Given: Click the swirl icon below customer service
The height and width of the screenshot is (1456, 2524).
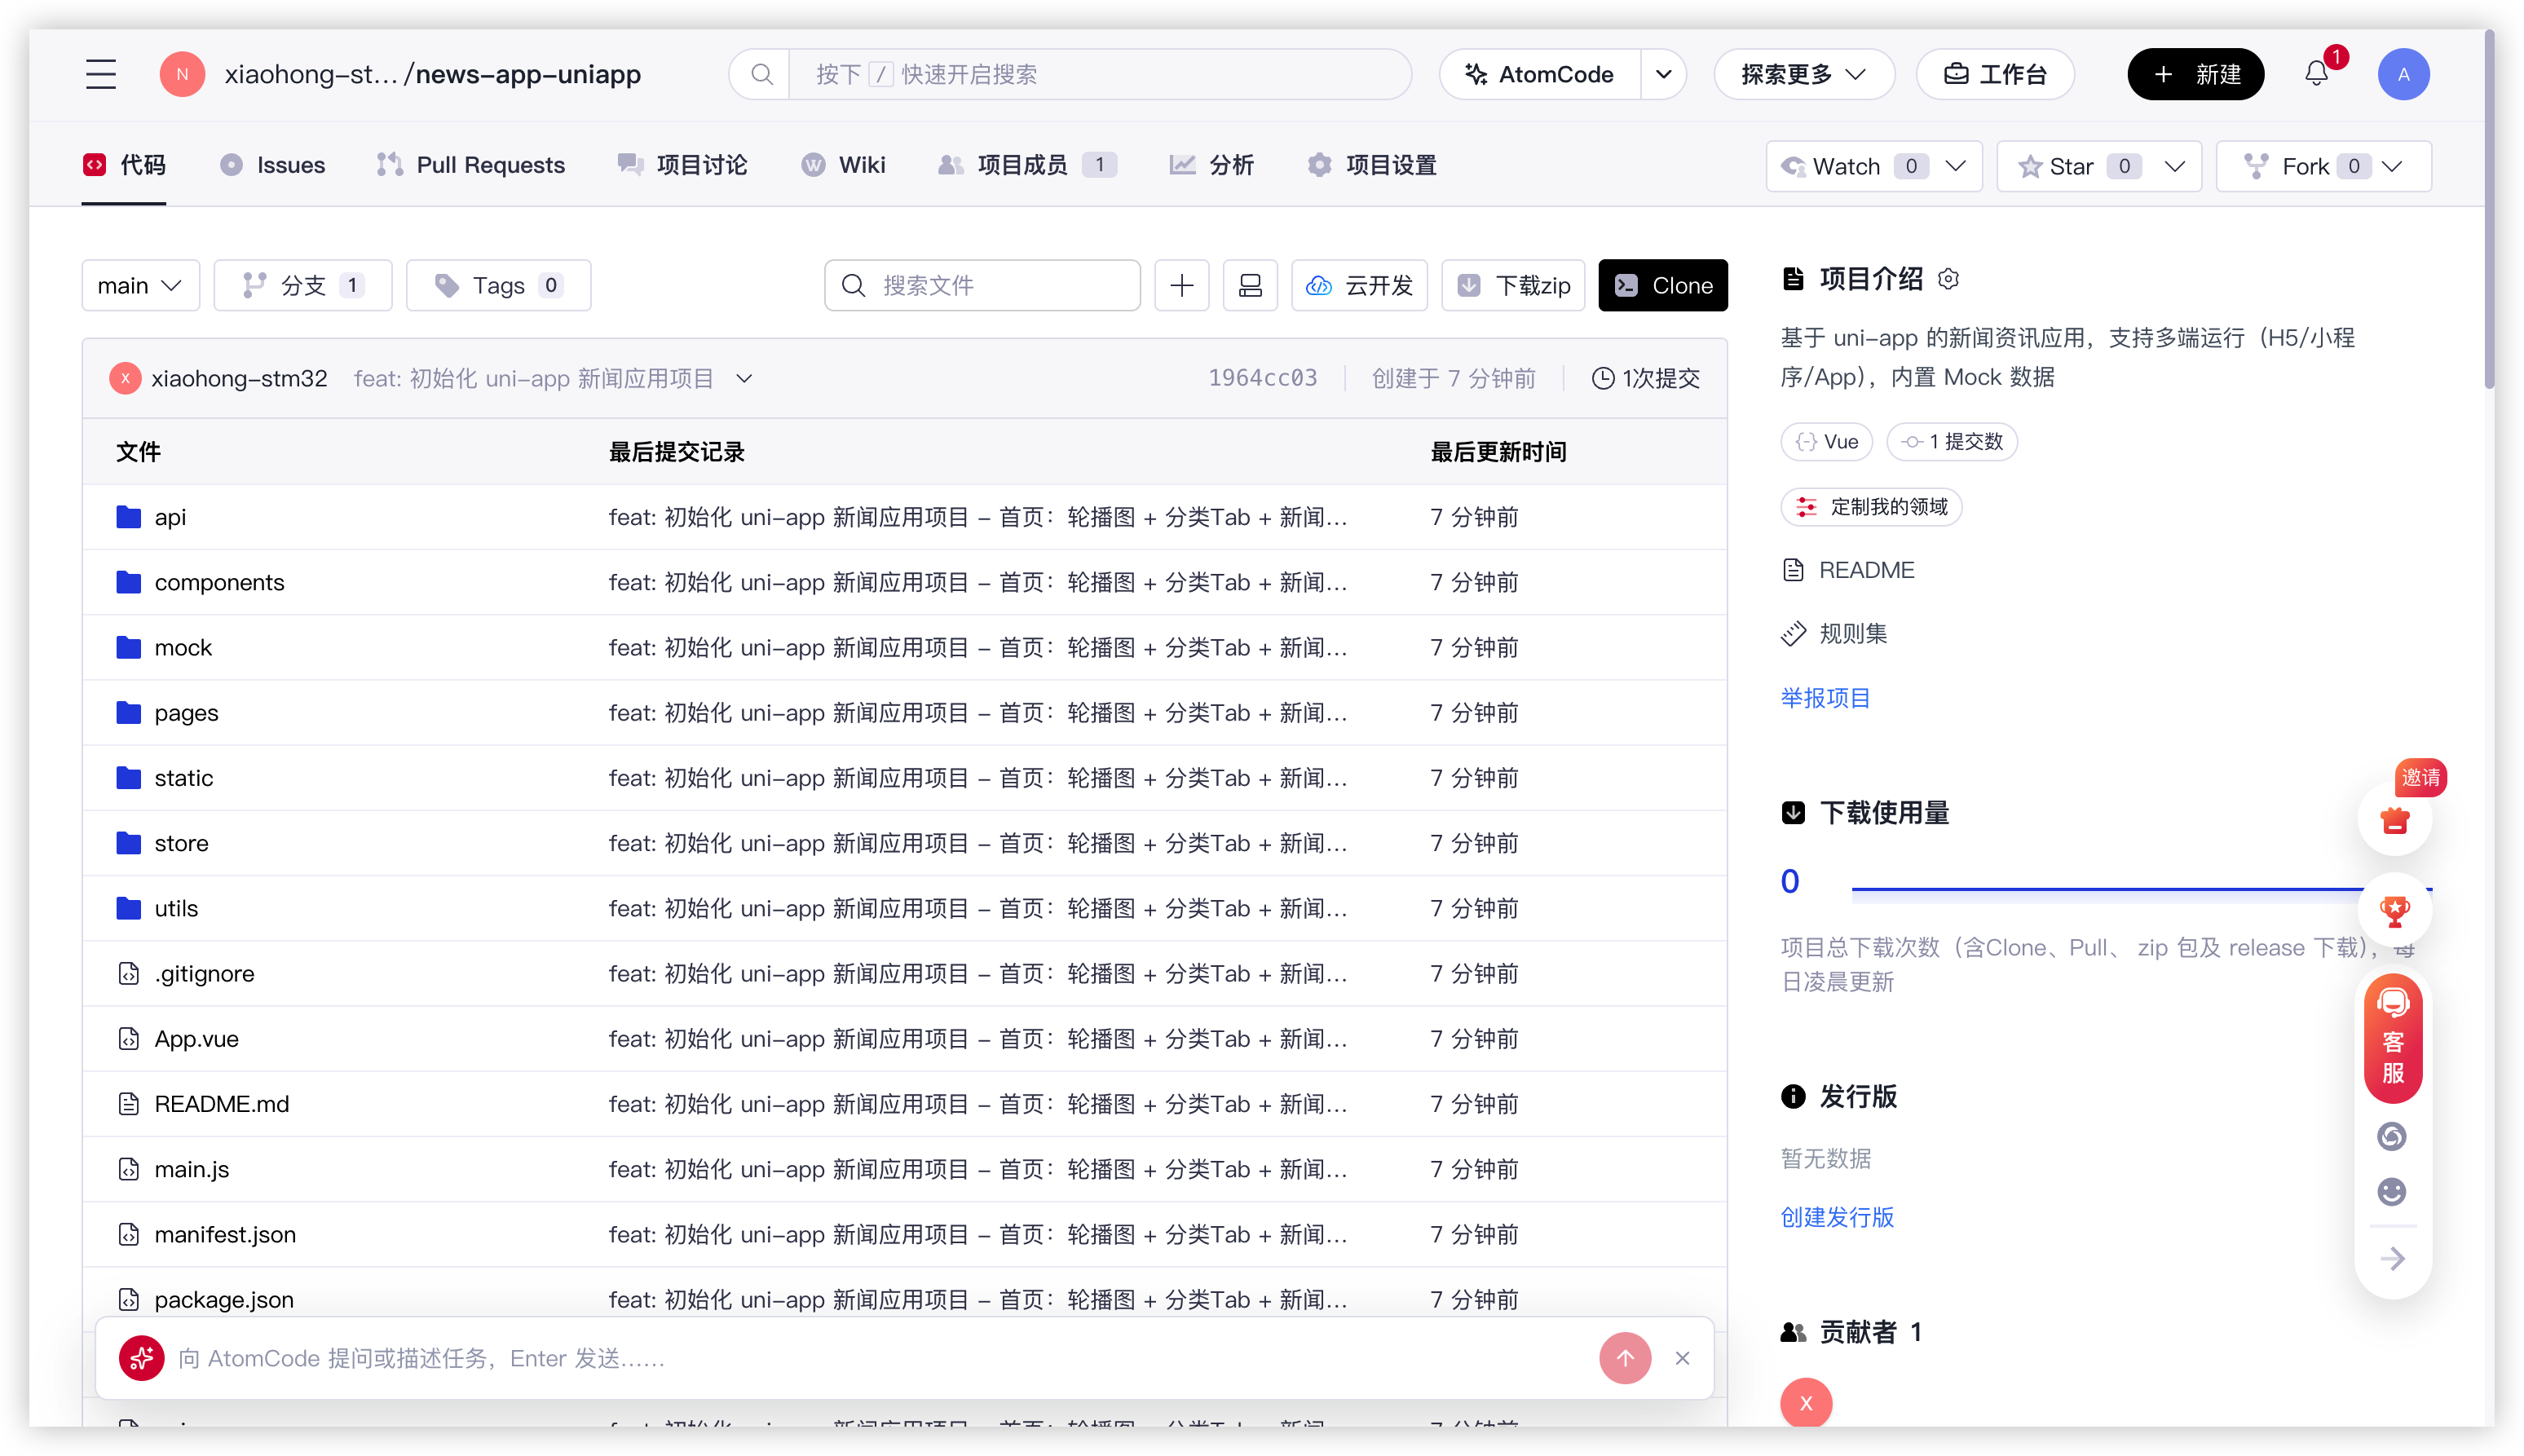Looking at the screenshot, I should point(2392,1136).
